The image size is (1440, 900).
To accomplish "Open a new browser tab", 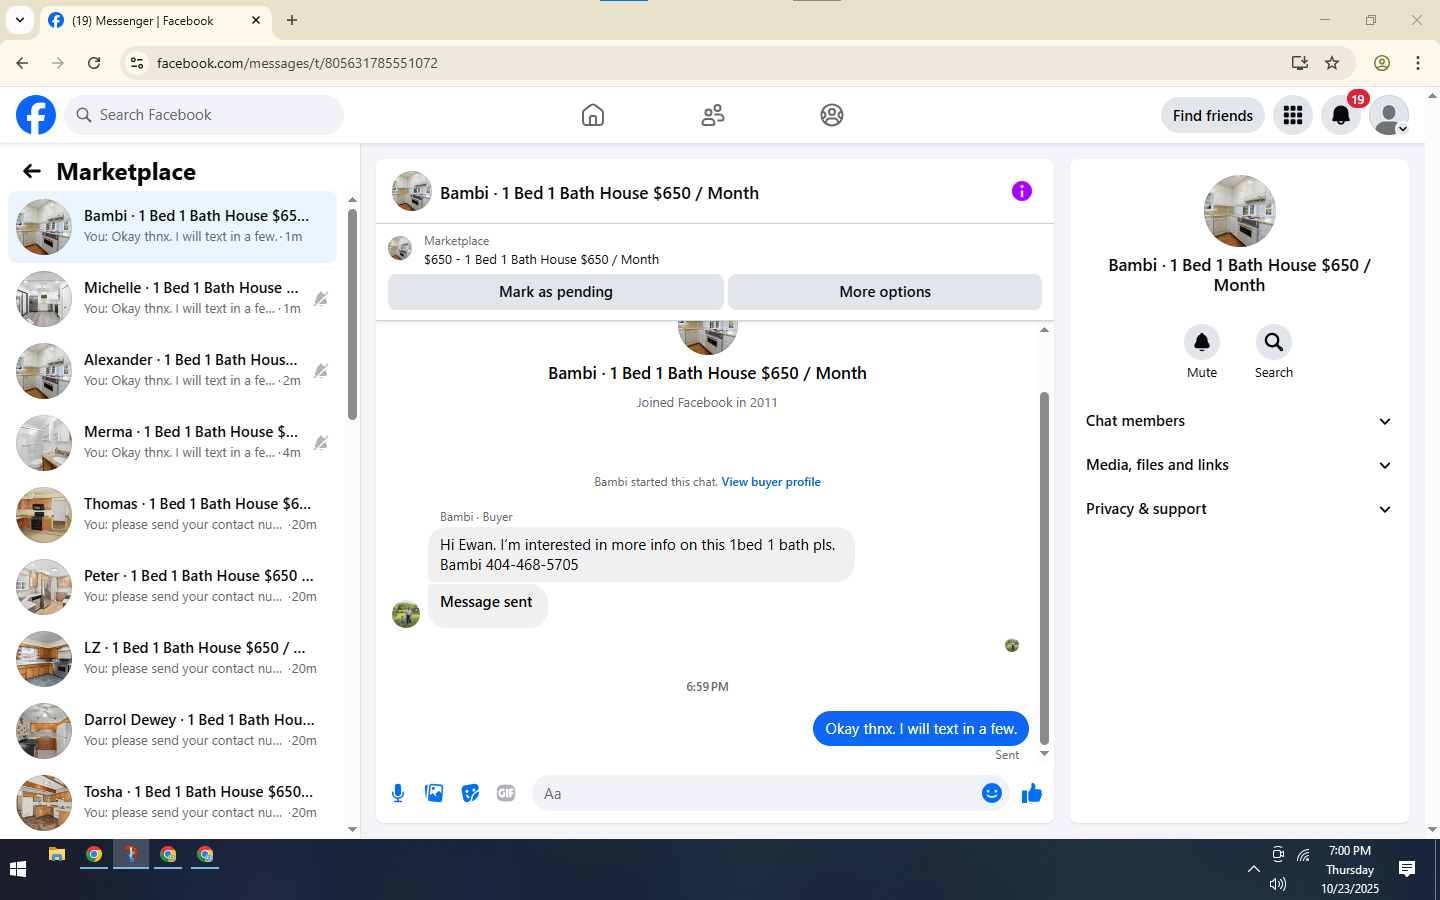I will [292, 20].
